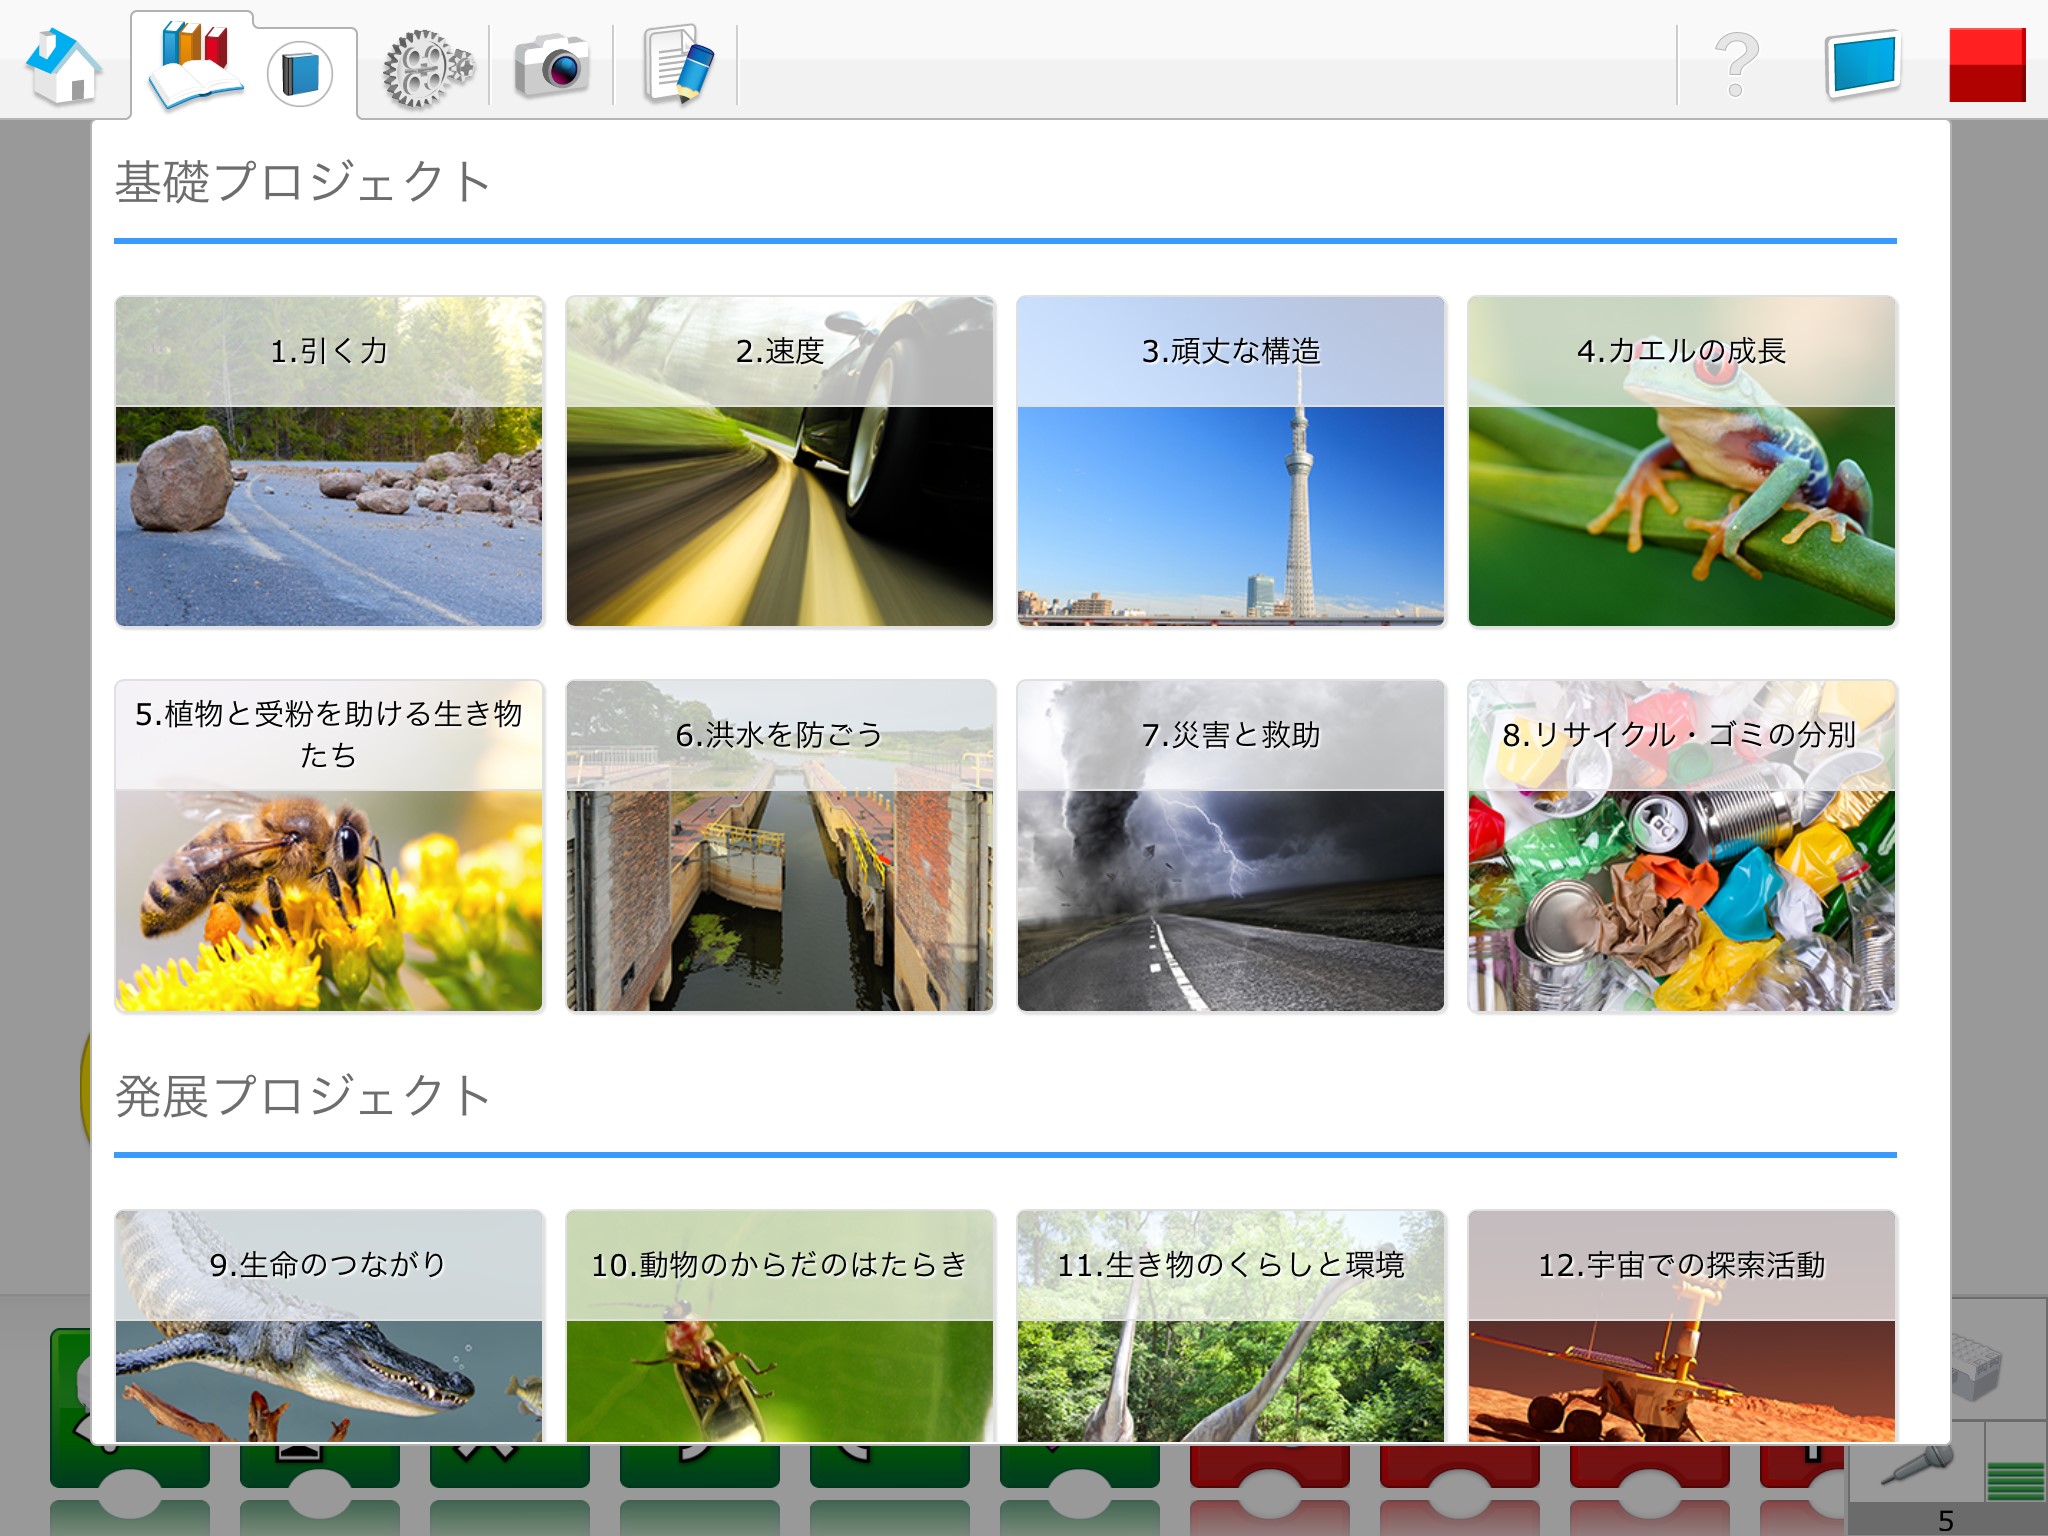Click the 発展プロジェクト section heading
The image size is (2048, 1536).
[302, 1096]
